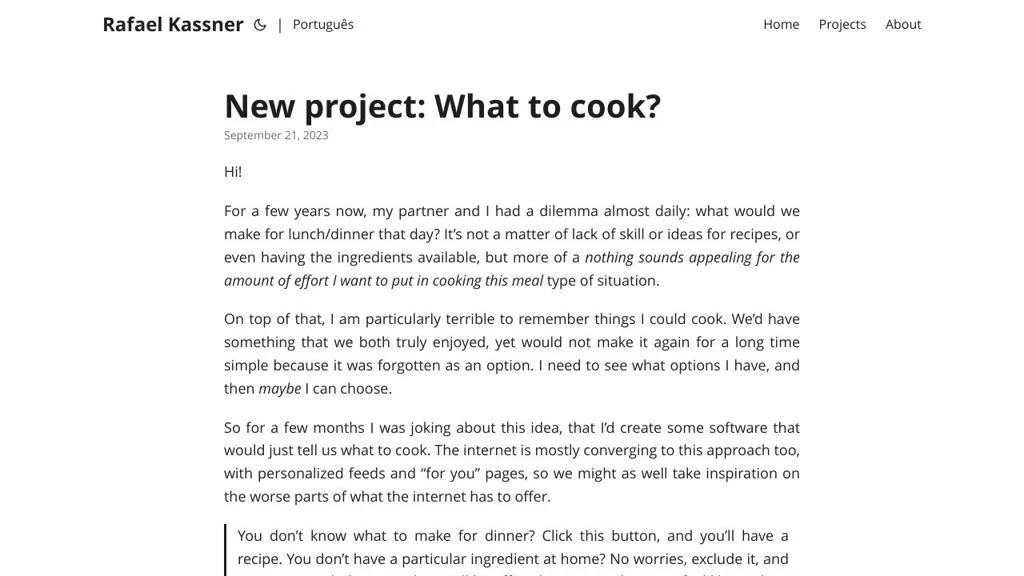This screenshot has width=1024, height=576.
Task: Go to the Projects page
Action: (842, 24)
